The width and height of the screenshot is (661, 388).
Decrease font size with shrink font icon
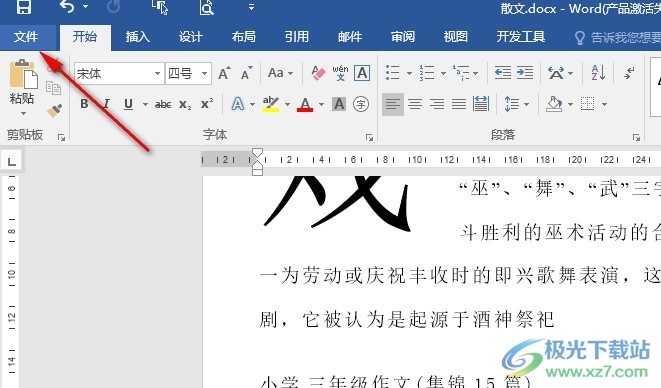click(247, 73)
